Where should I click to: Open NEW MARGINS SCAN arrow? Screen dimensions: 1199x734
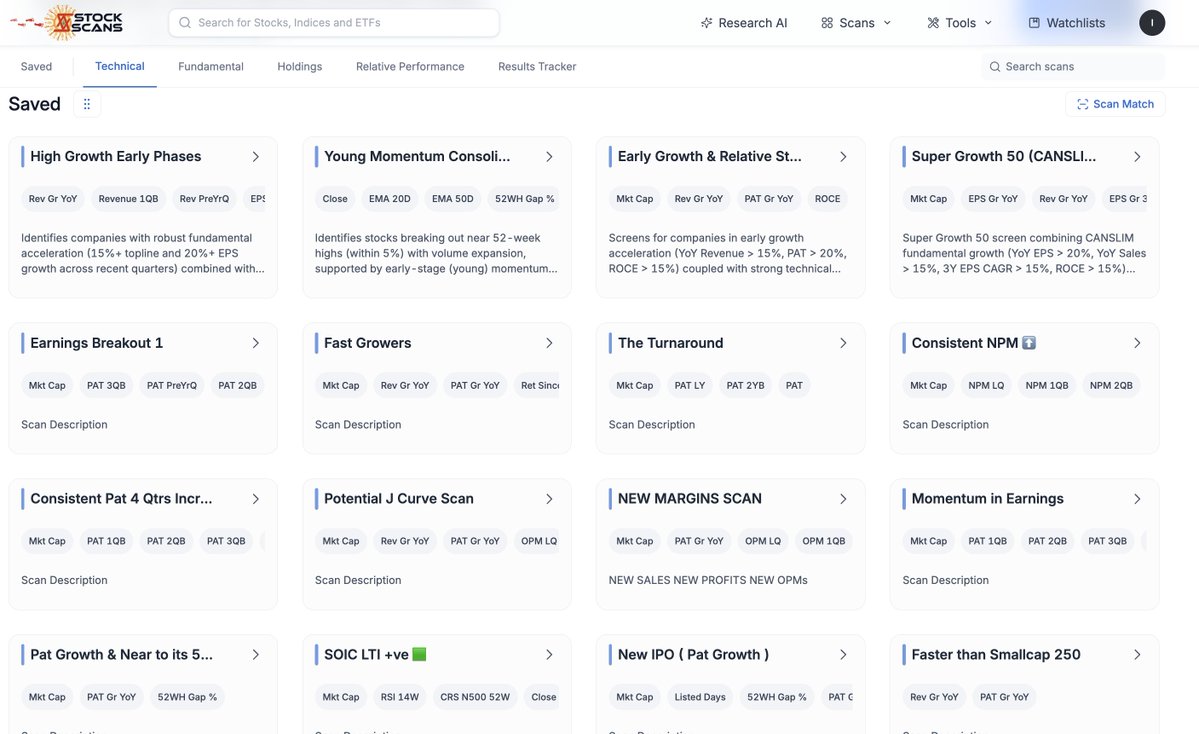click(843, 499)
